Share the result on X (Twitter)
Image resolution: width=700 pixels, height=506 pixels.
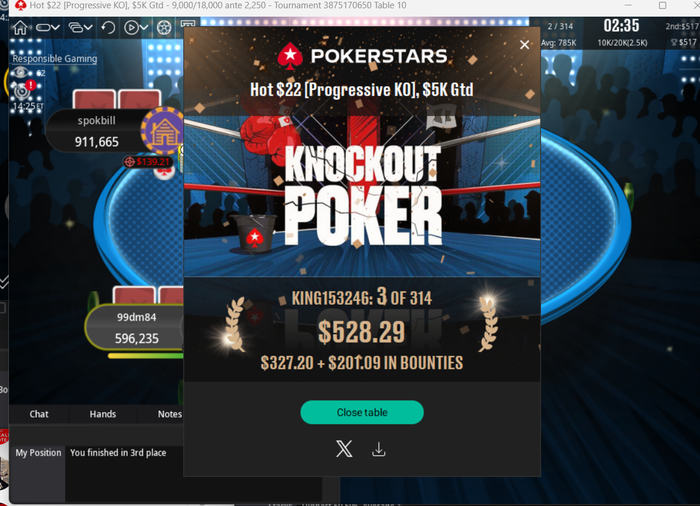pos(344,449)
